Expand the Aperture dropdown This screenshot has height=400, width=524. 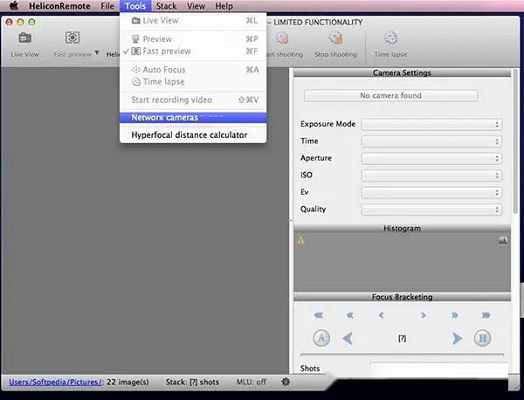431,158
